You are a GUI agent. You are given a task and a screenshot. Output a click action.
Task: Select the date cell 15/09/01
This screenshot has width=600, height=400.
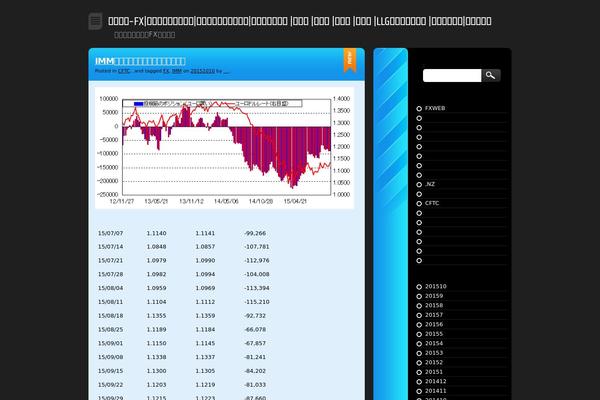point(110,343)
